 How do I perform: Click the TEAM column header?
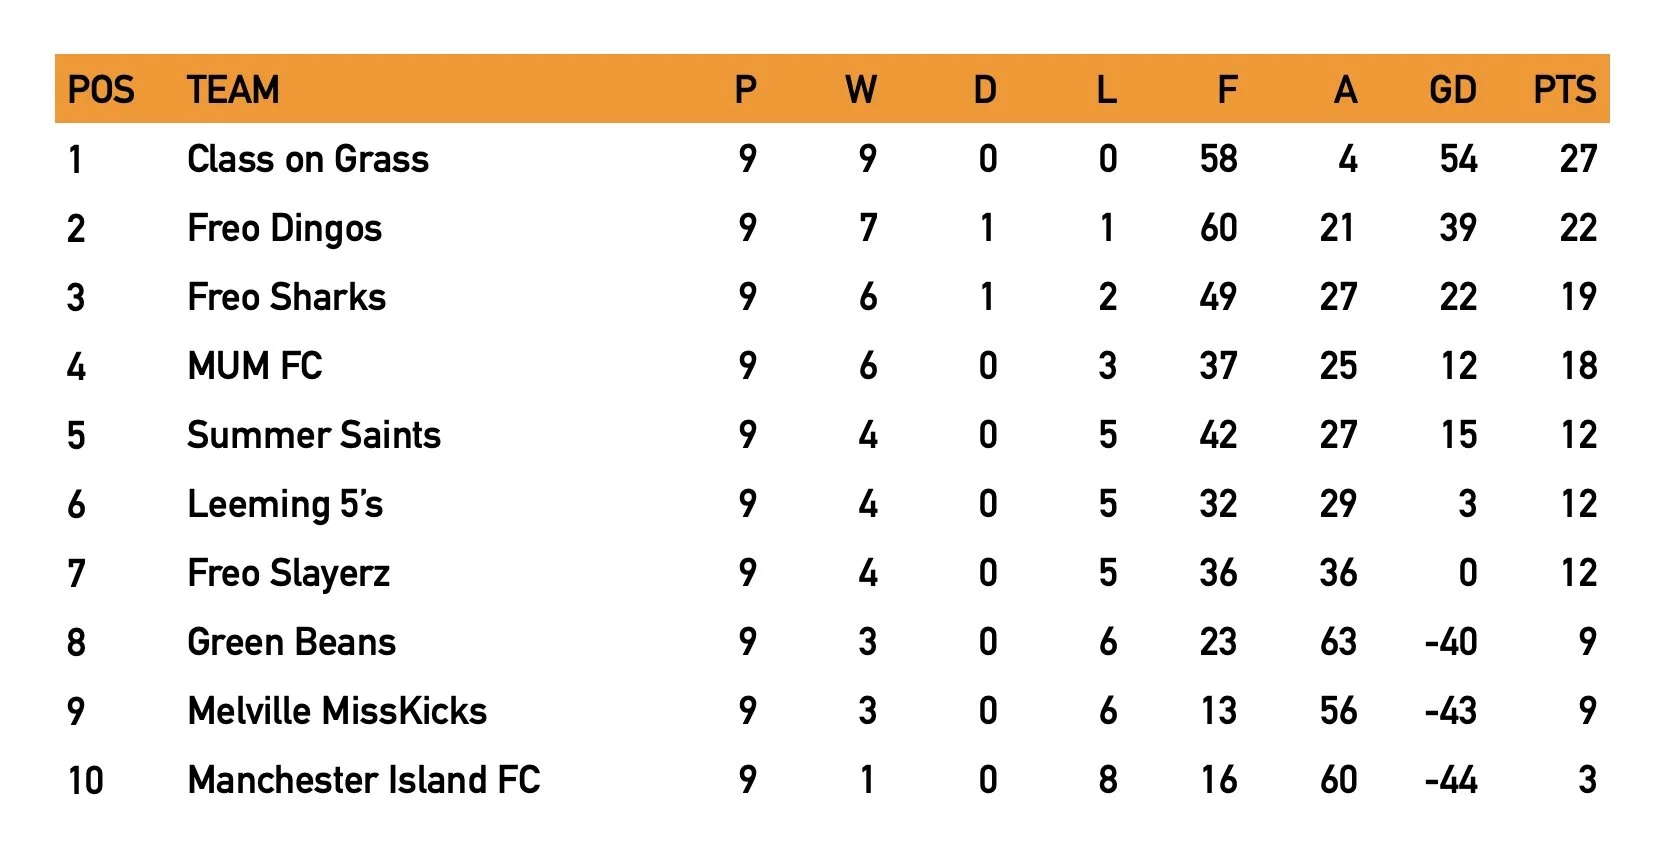click(x=233, y=90)
